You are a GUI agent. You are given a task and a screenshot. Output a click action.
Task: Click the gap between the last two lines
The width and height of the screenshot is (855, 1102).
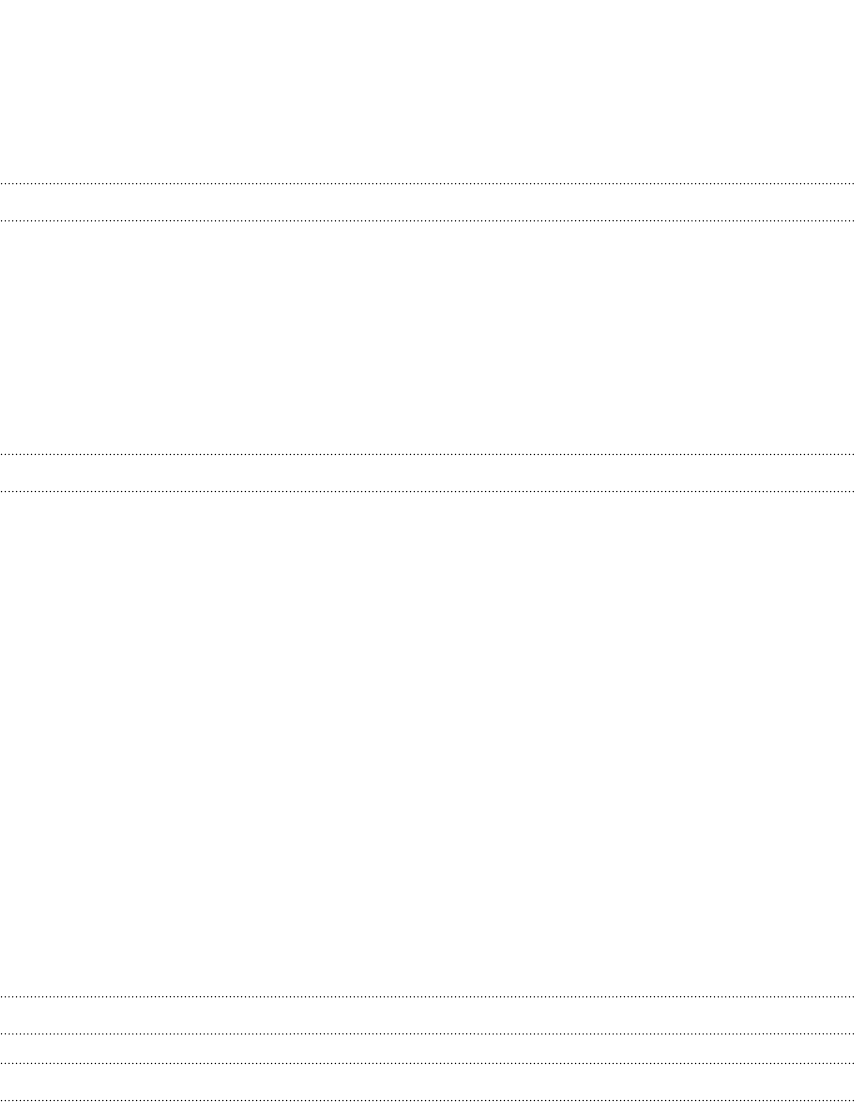coord(427,1081)
